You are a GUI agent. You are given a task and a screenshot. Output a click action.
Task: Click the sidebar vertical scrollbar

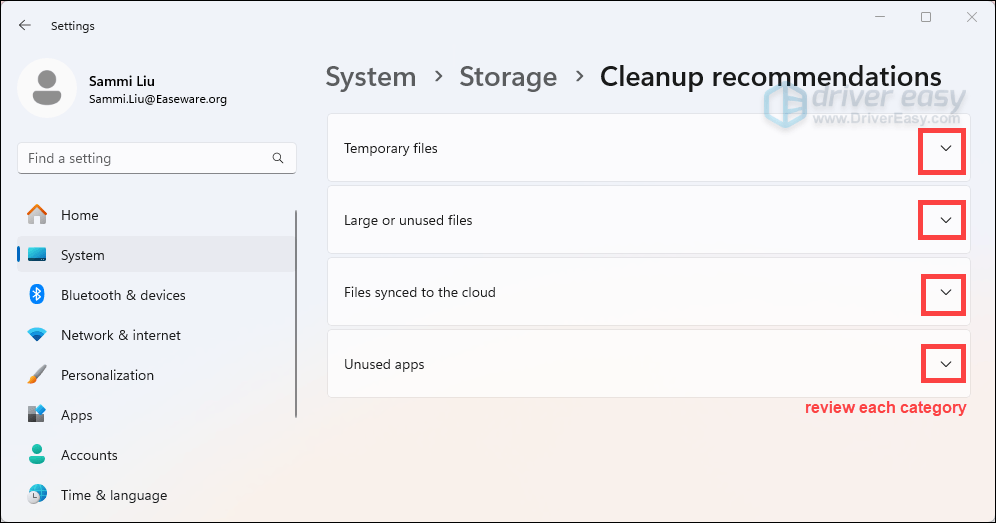tap(295, 315)
